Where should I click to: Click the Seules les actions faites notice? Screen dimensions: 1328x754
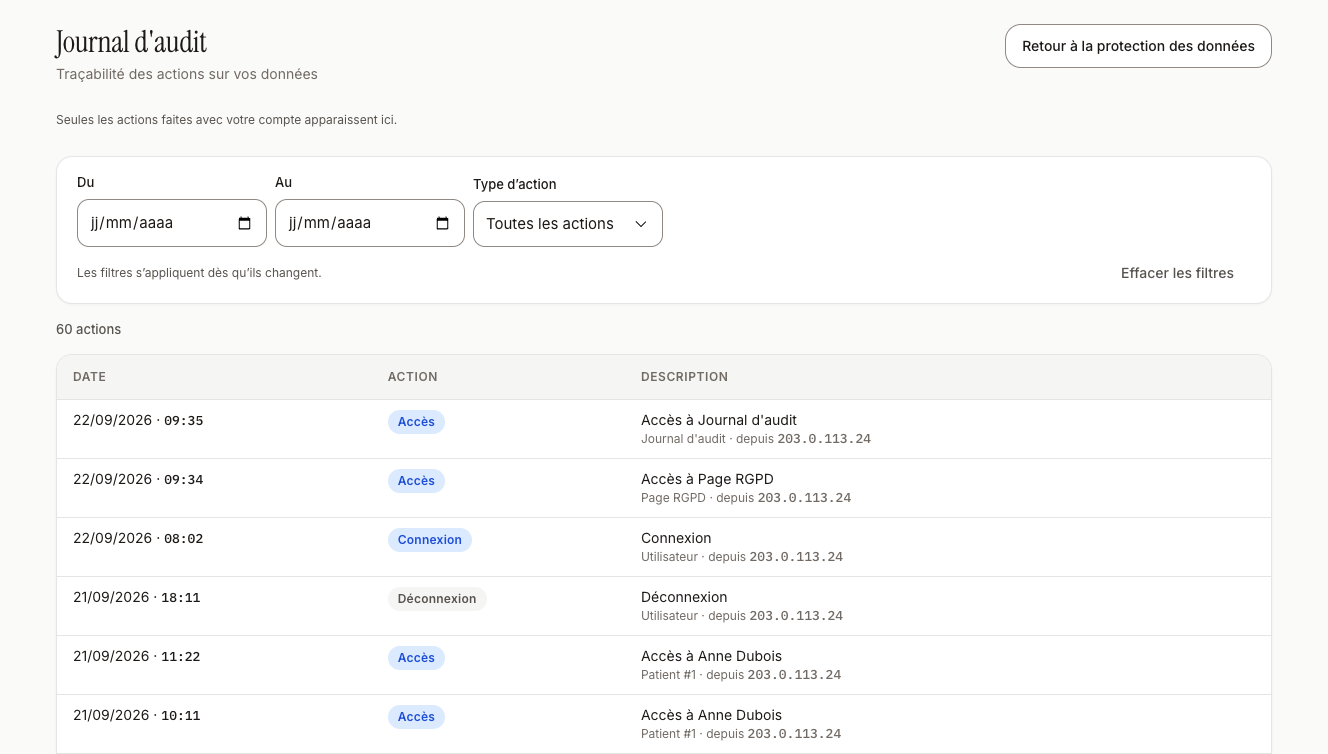(226, 120)
